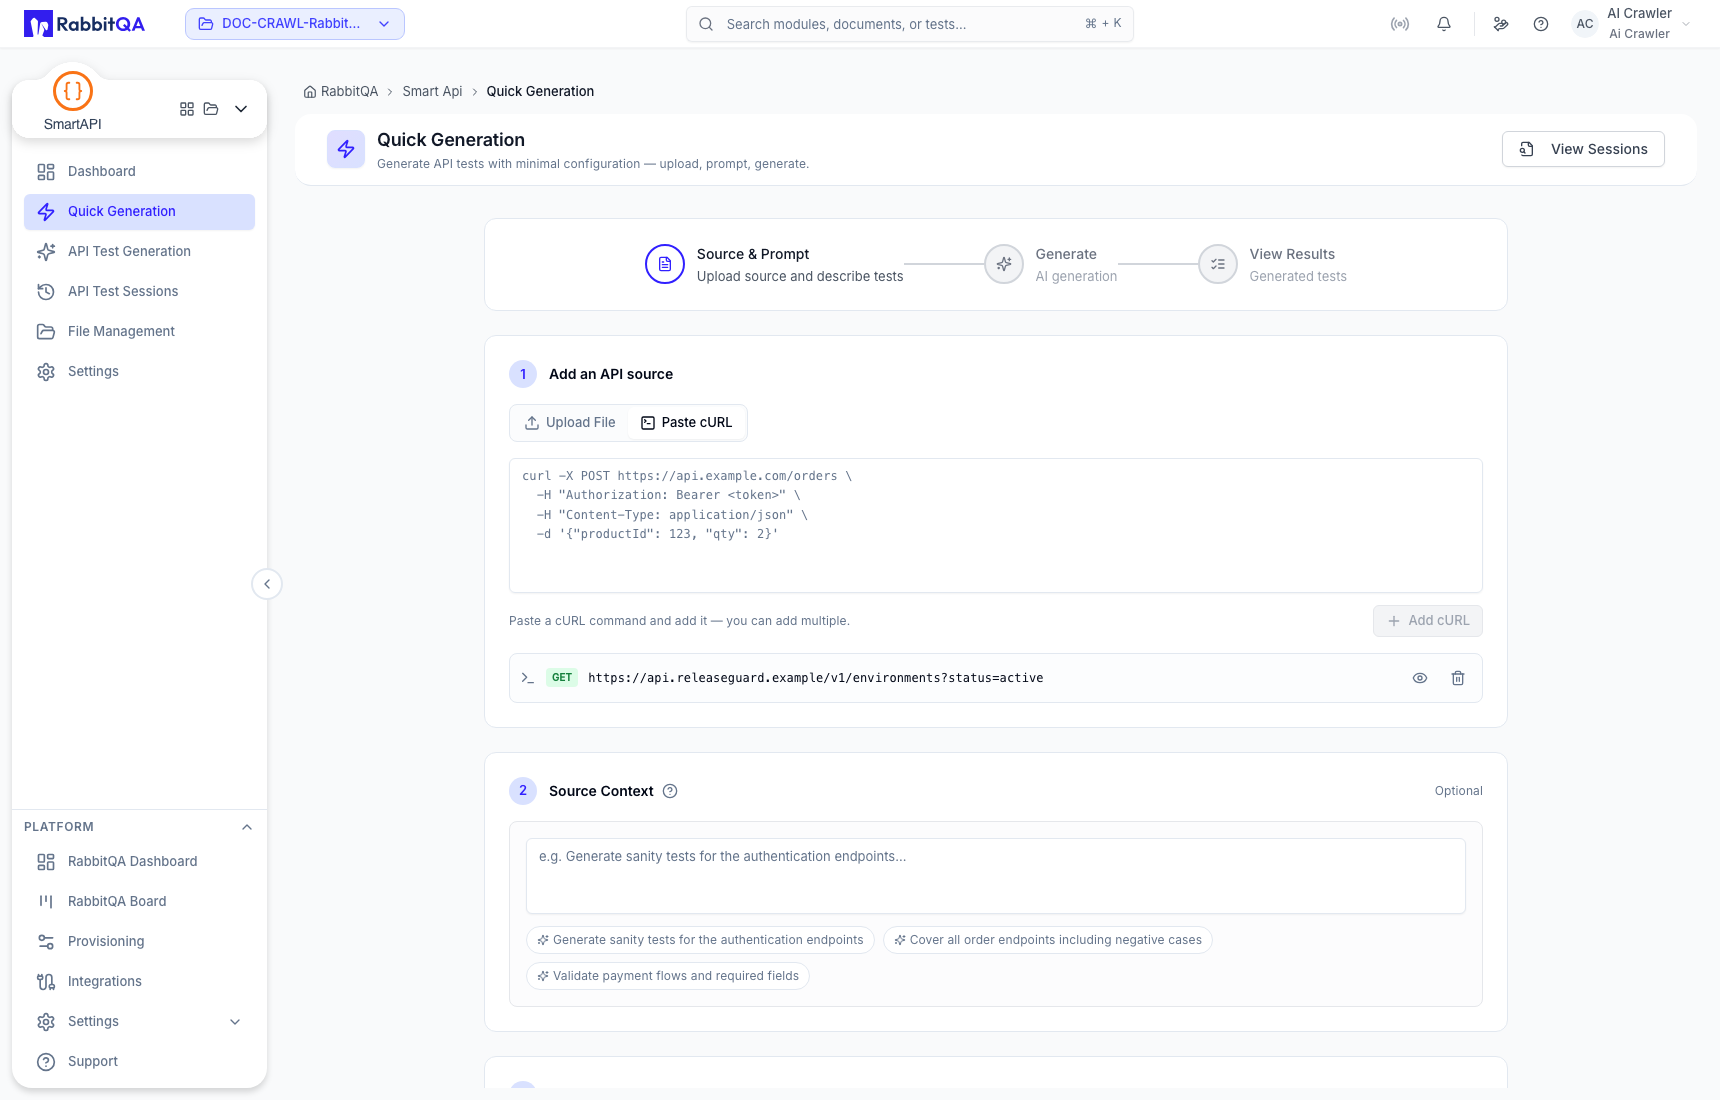The height and width of the screenshot is (1100, 1720).
Task: Open File Management page
Action: [x=139, y=332]
